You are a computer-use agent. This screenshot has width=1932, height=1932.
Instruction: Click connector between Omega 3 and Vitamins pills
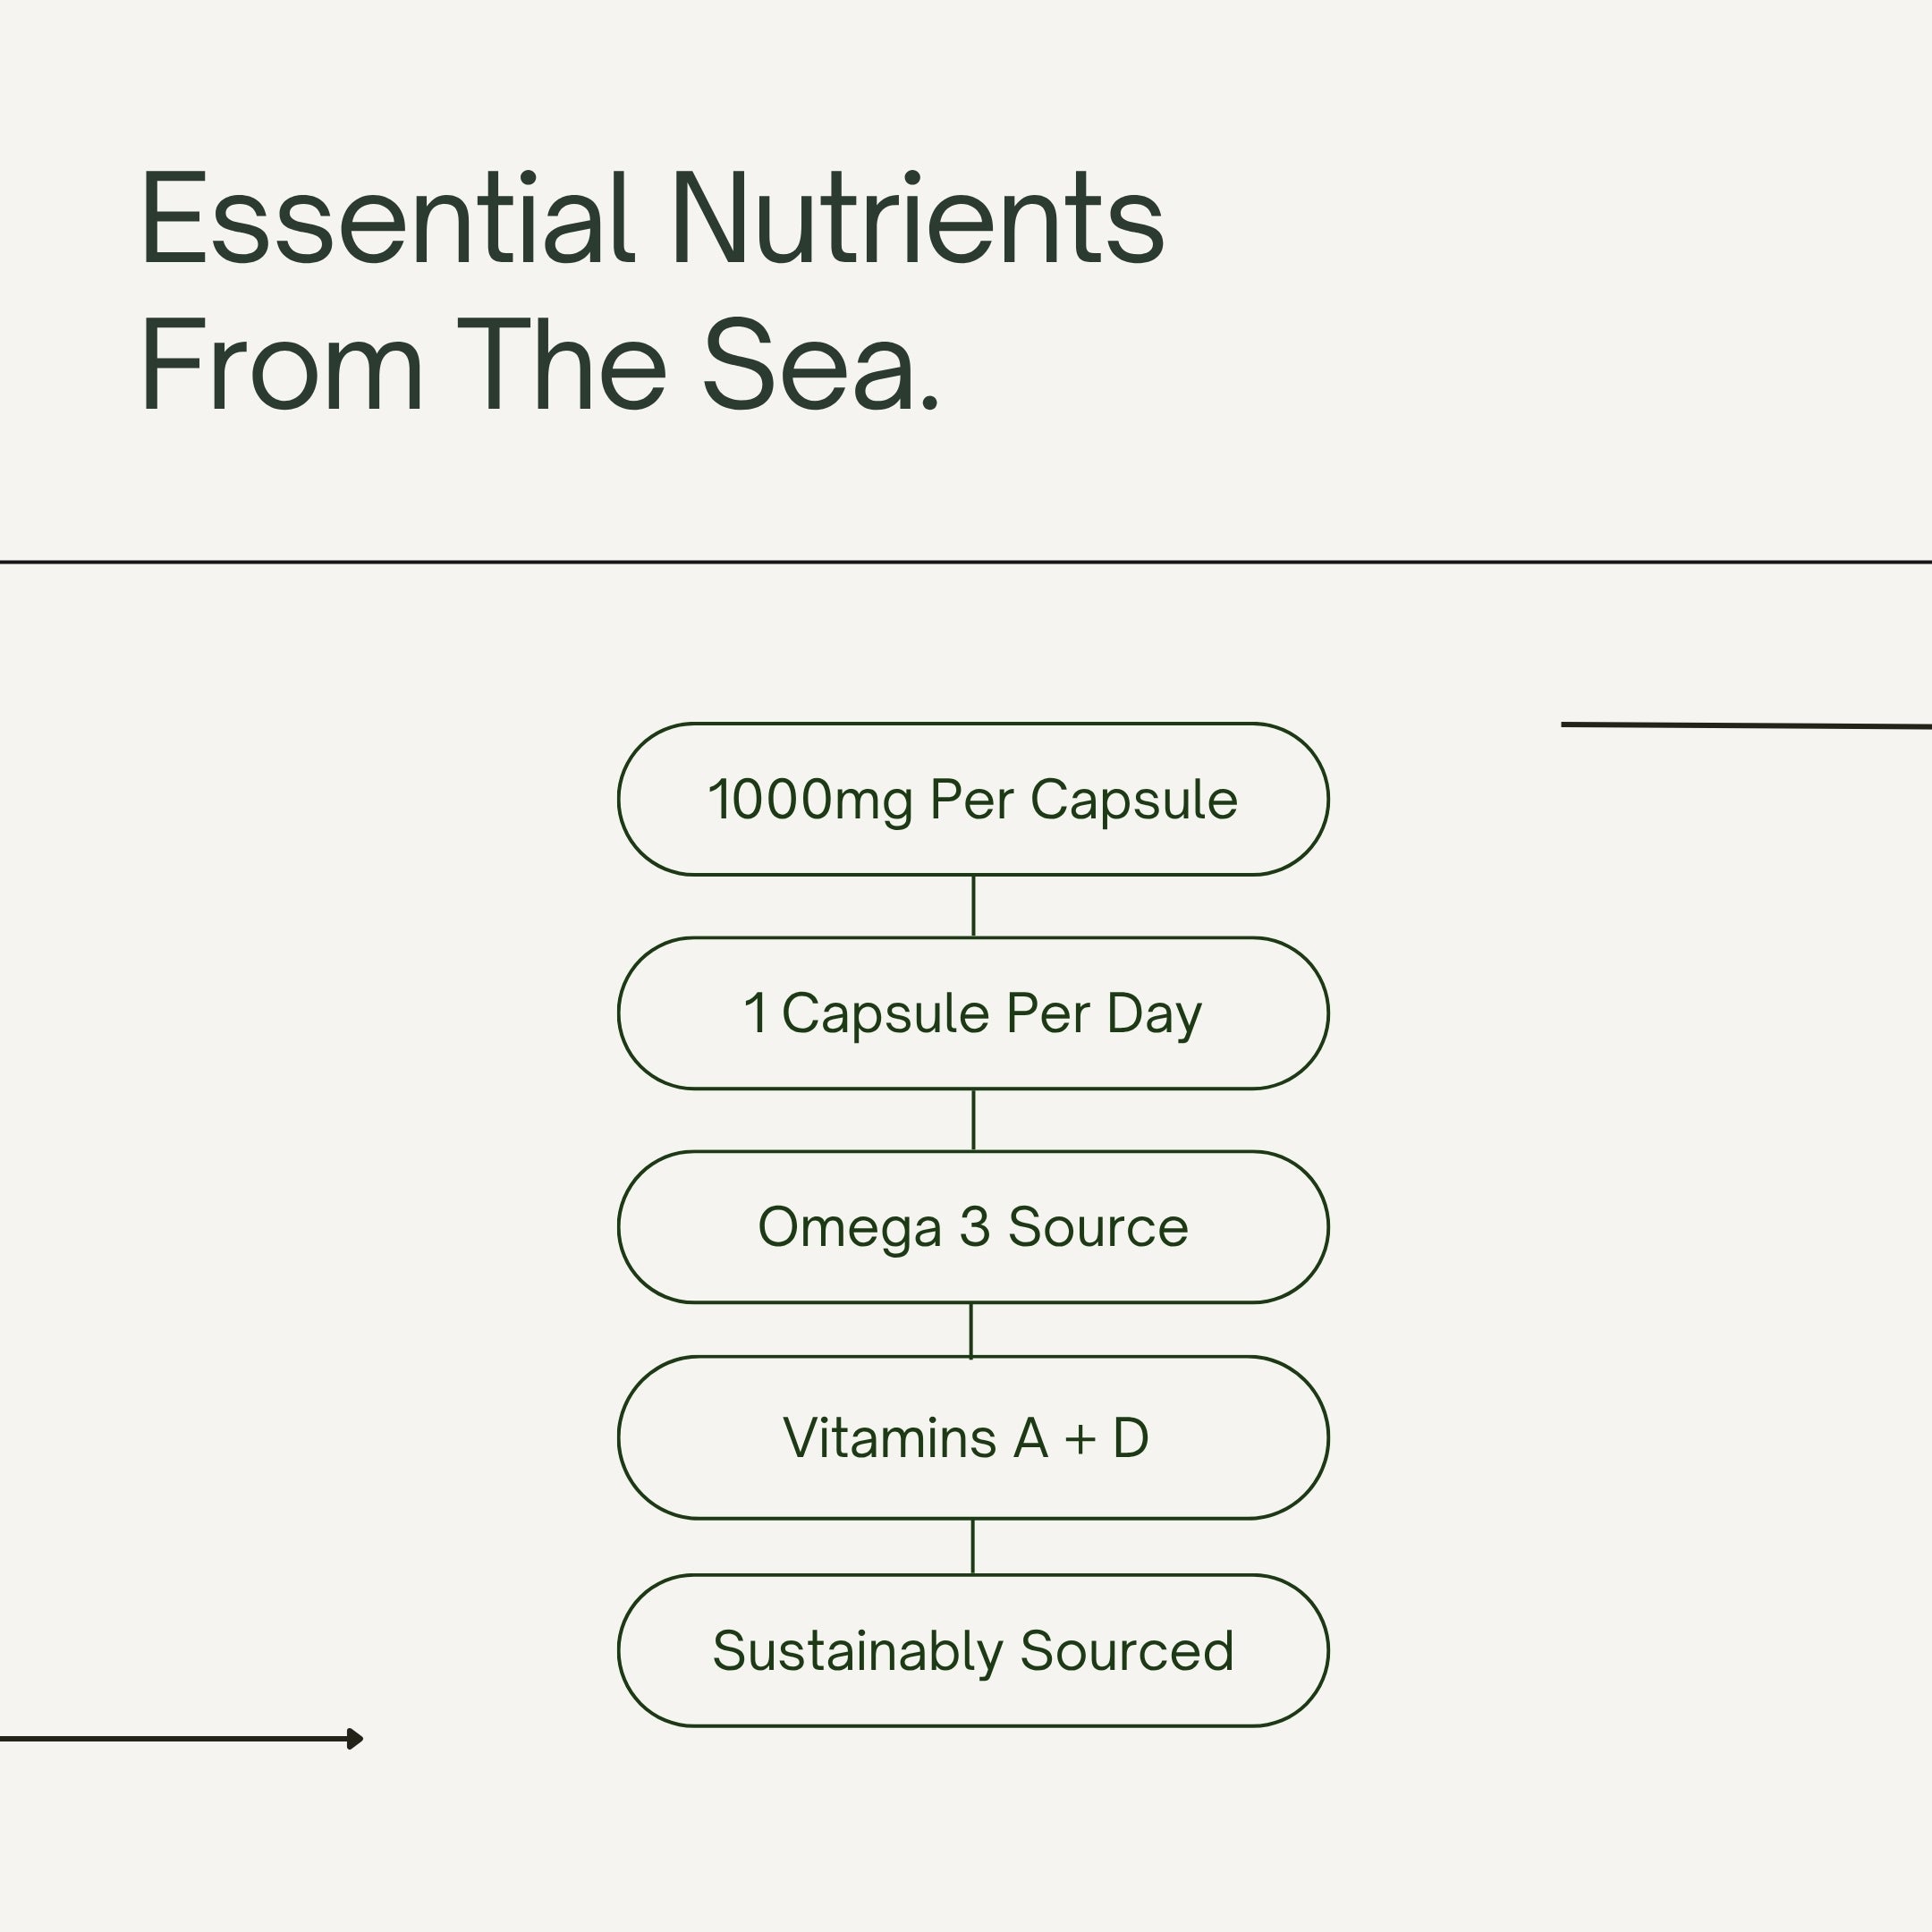click(970, 1330)
